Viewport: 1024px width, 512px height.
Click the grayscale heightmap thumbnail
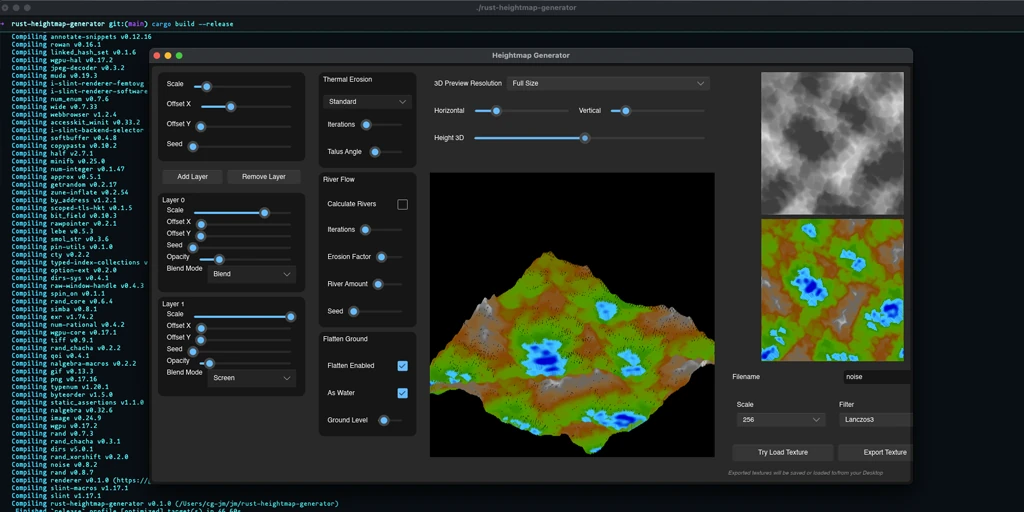coord(833,143)
